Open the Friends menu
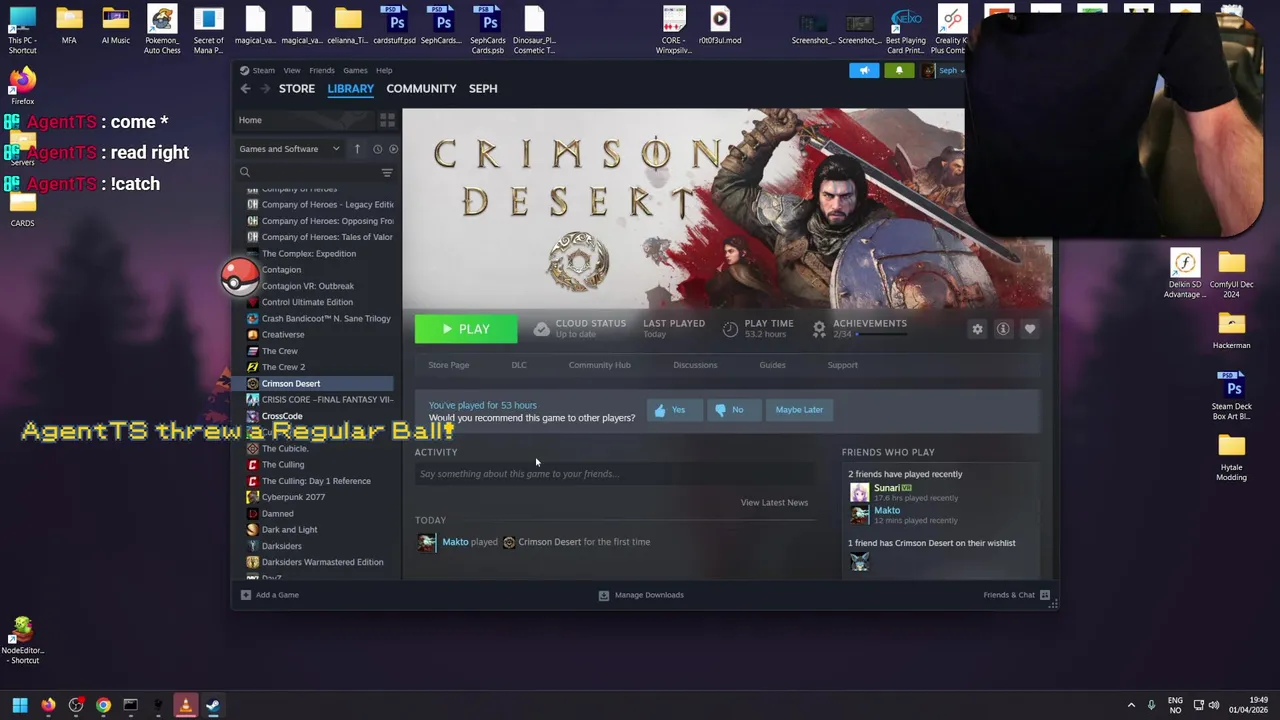Screen dimensions: 1280x720 coord(322,70)
